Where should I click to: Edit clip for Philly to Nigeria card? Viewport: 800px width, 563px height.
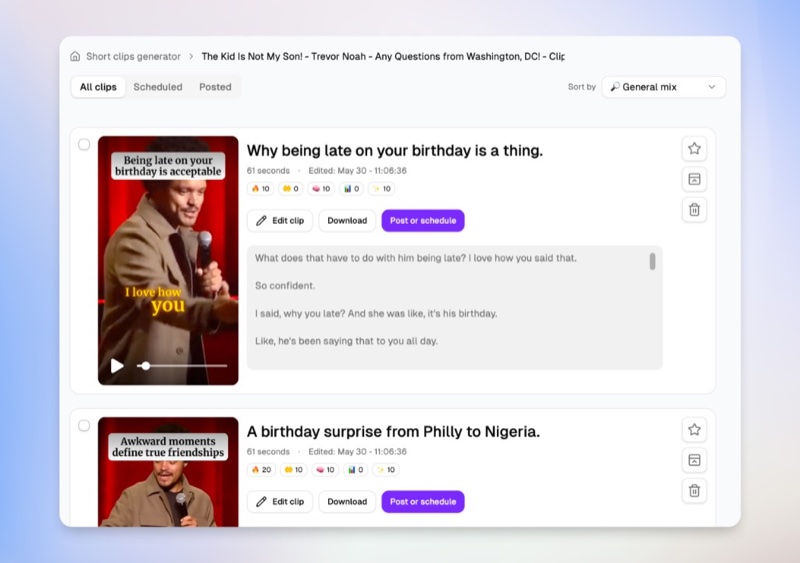coord(280,502)
